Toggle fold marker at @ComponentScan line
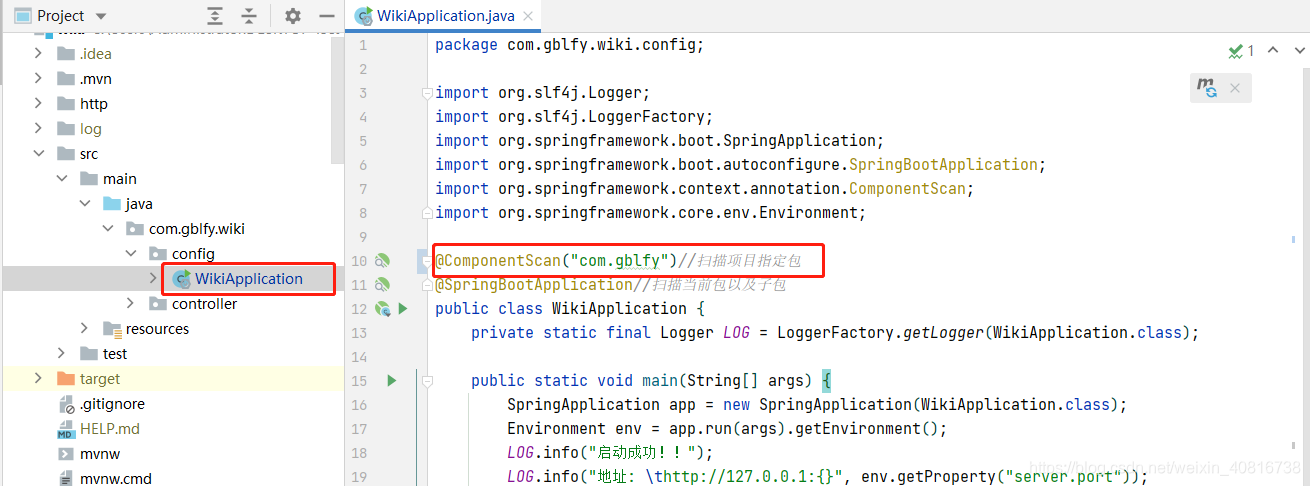 (x=427, y=261)
